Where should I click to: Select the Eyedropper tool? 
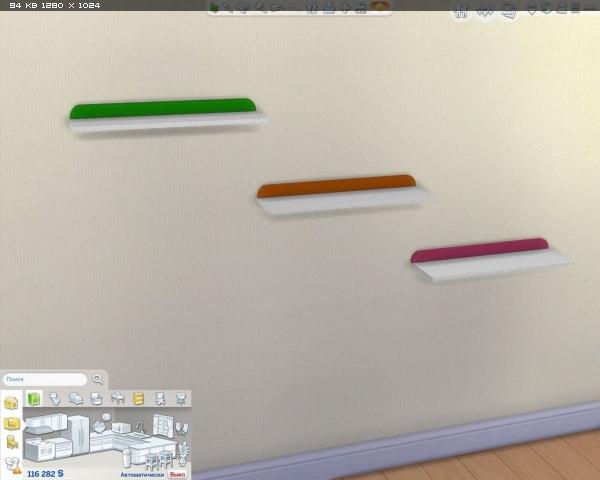point(228,7)
